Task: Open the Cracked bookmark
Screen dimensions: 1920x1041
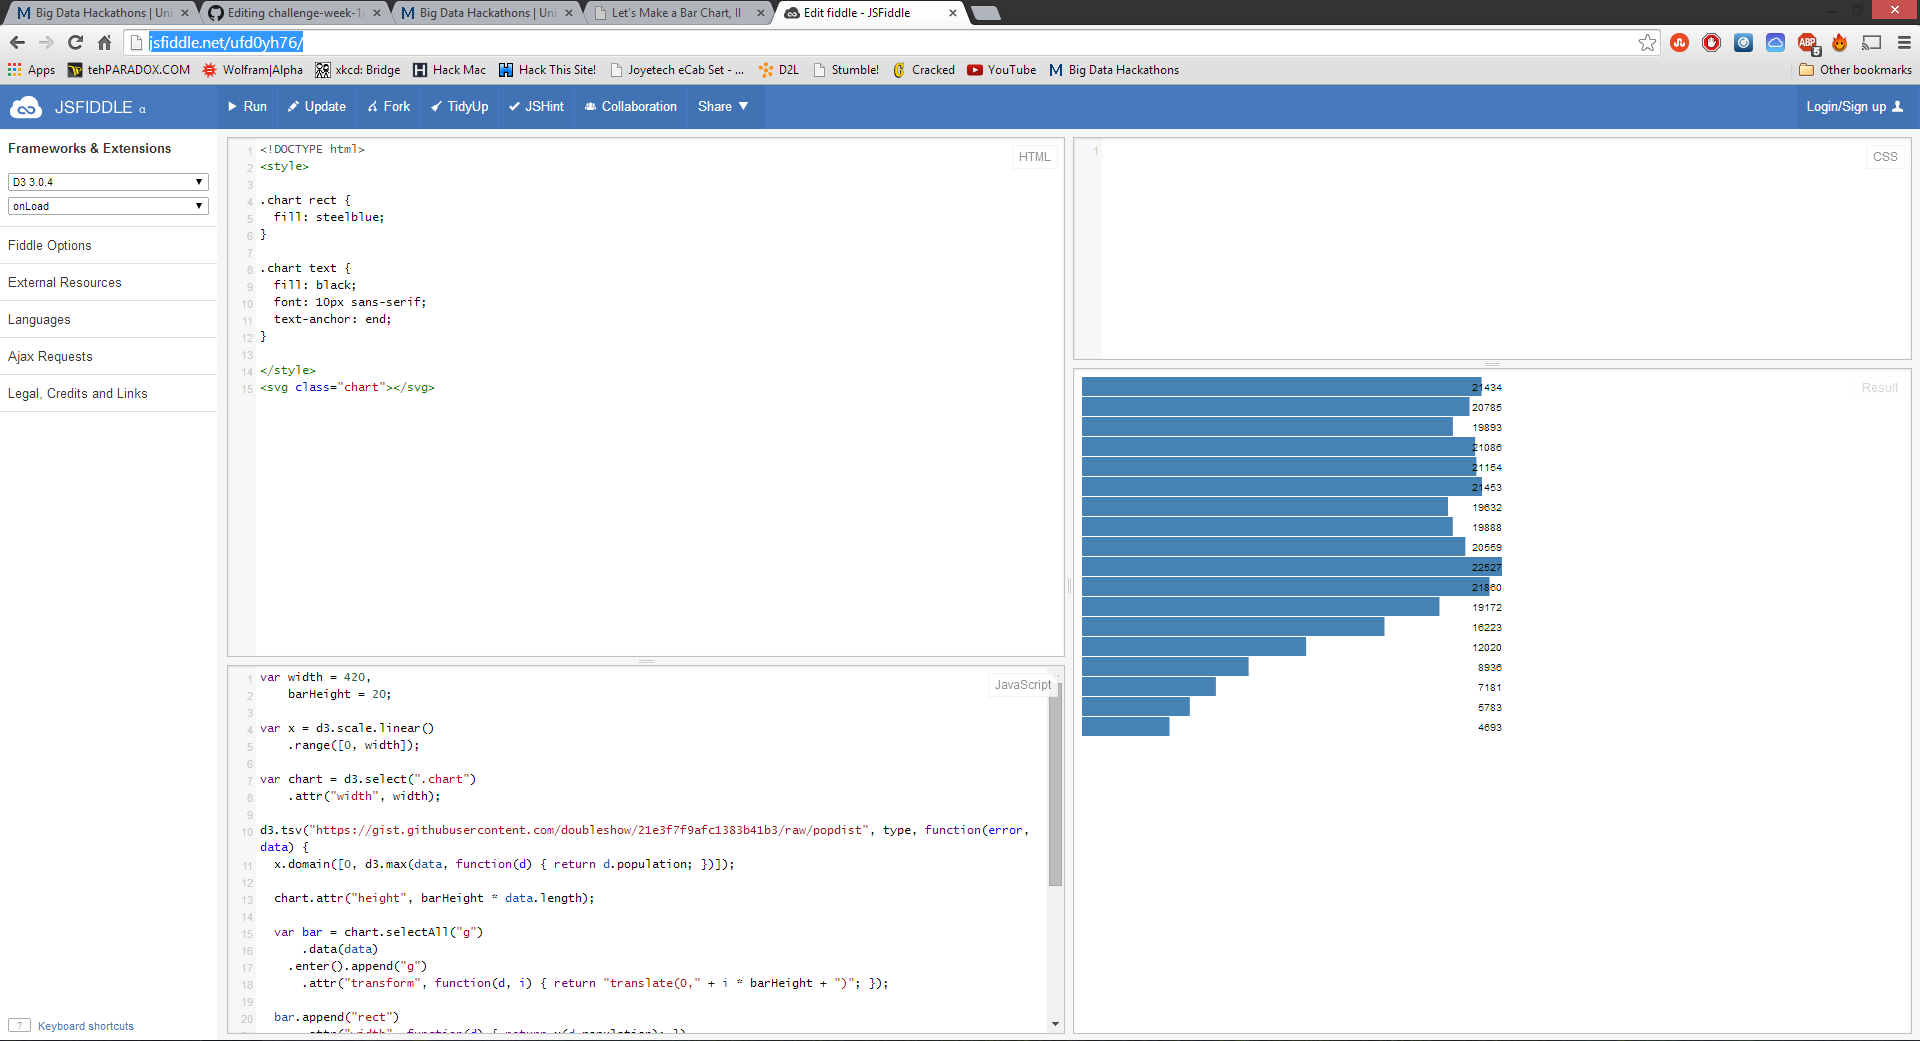Action: pos(924,70)
